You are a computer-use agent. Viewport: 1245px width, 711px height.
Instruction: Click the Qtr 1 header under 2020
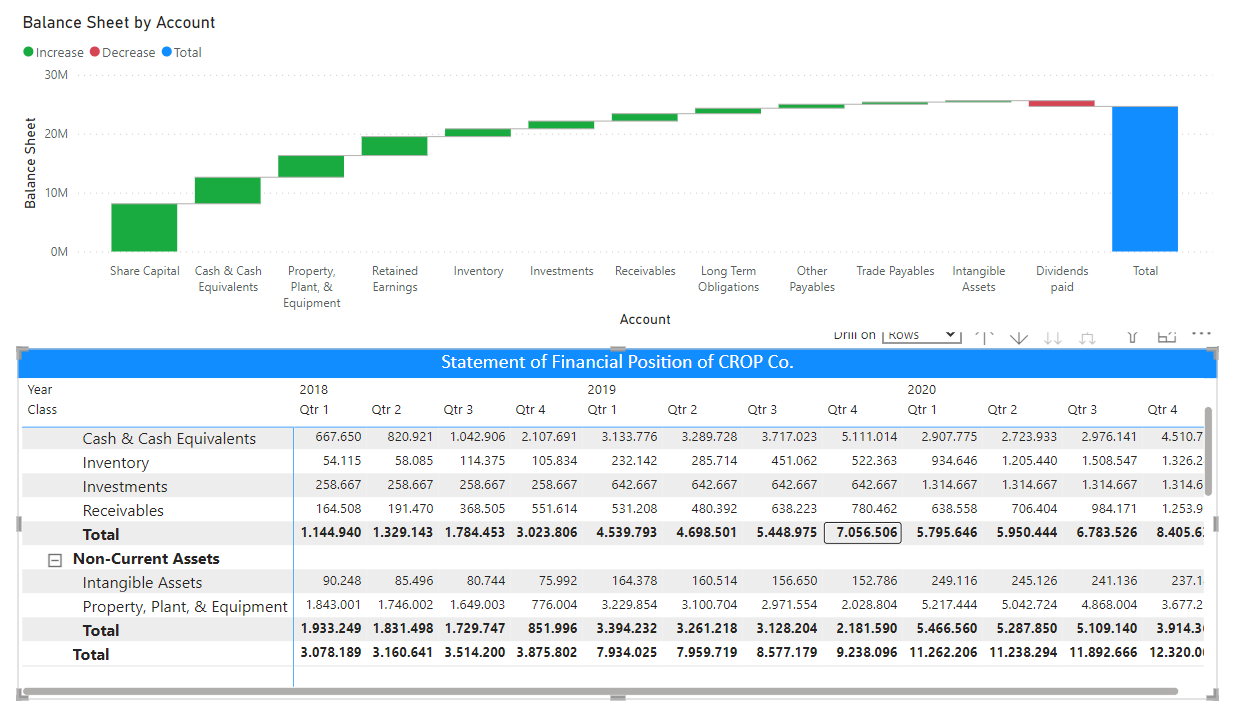pyautogui.click(x=922, y=410)
